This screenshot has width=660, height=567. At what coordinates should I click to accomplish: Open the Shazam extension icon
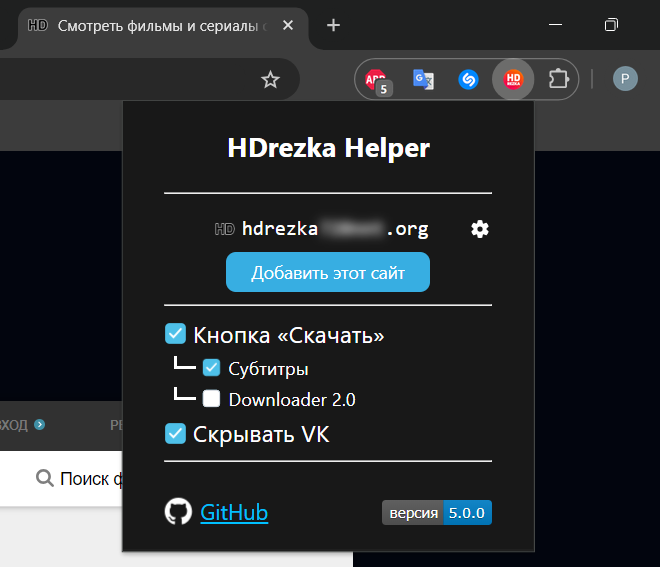pyautogui.click(x=468, y=79)
